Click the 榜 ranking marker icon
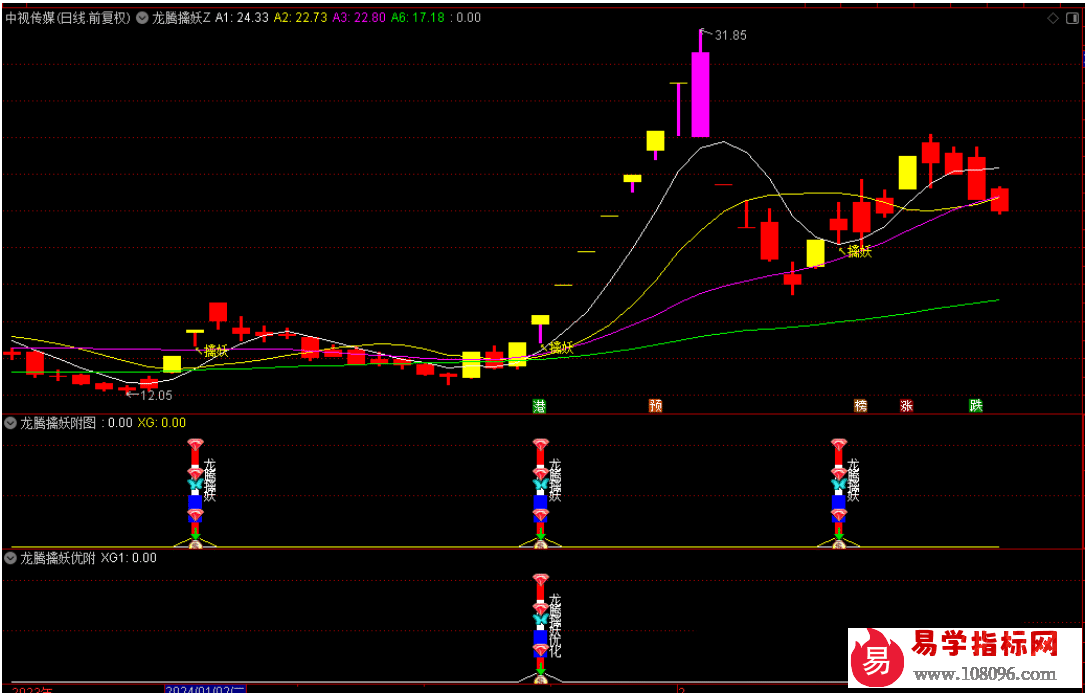The width and height of the screenshot is (1087, 693). pos(860,406)
